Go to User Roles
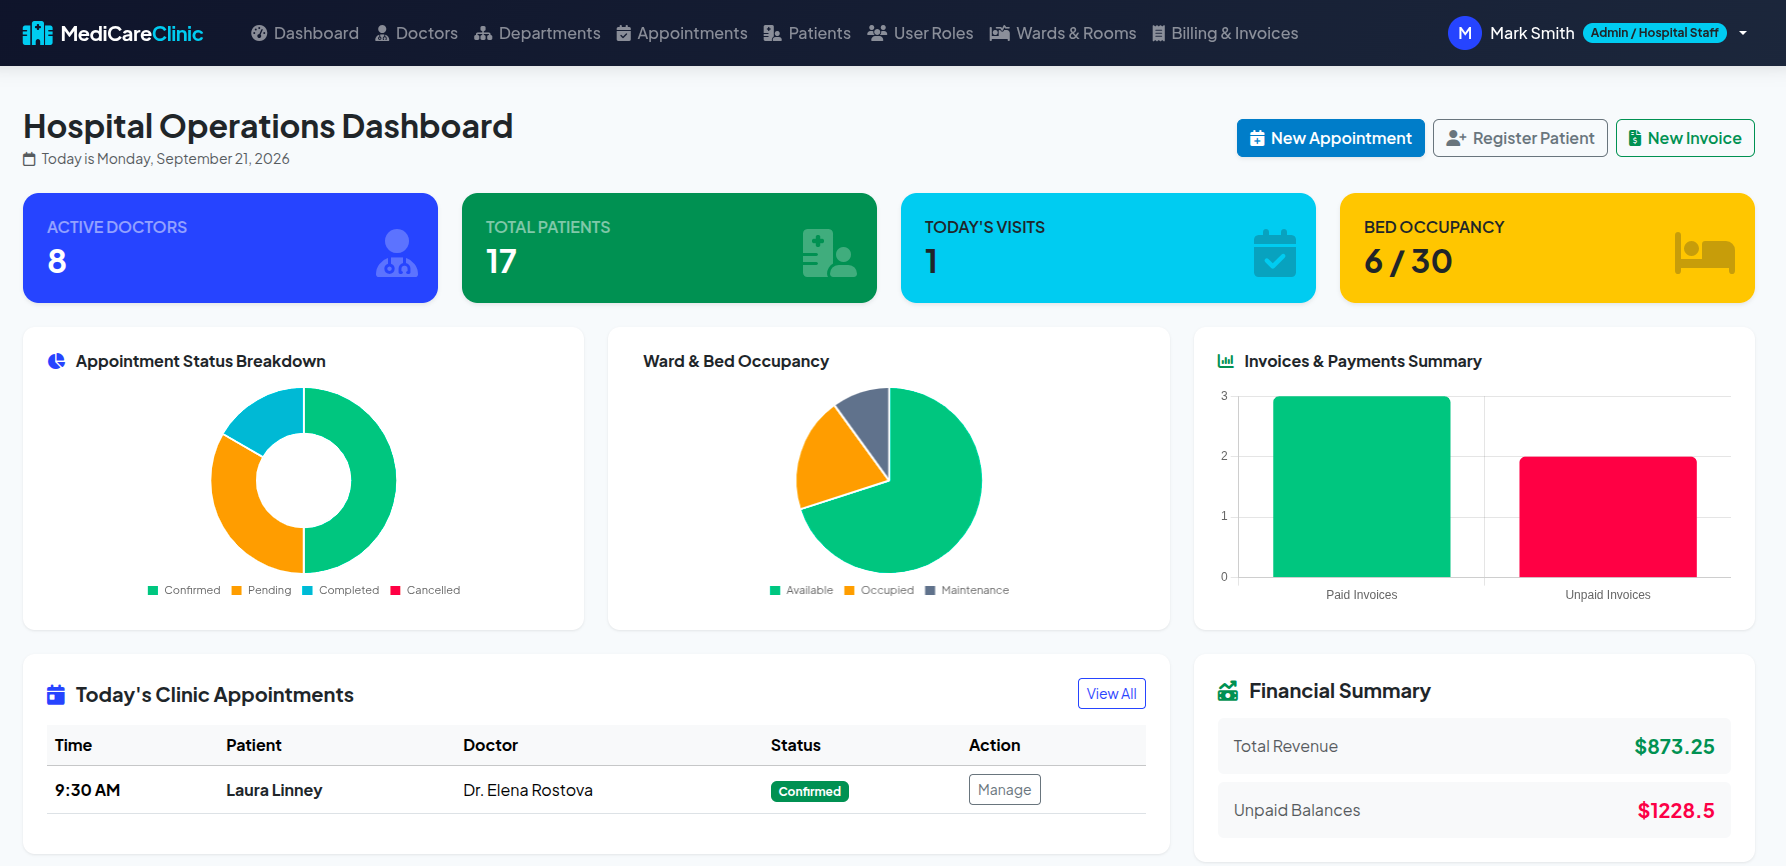Image resolution: width=1786 pixels, height=866 pixels. tap(920, 33)
